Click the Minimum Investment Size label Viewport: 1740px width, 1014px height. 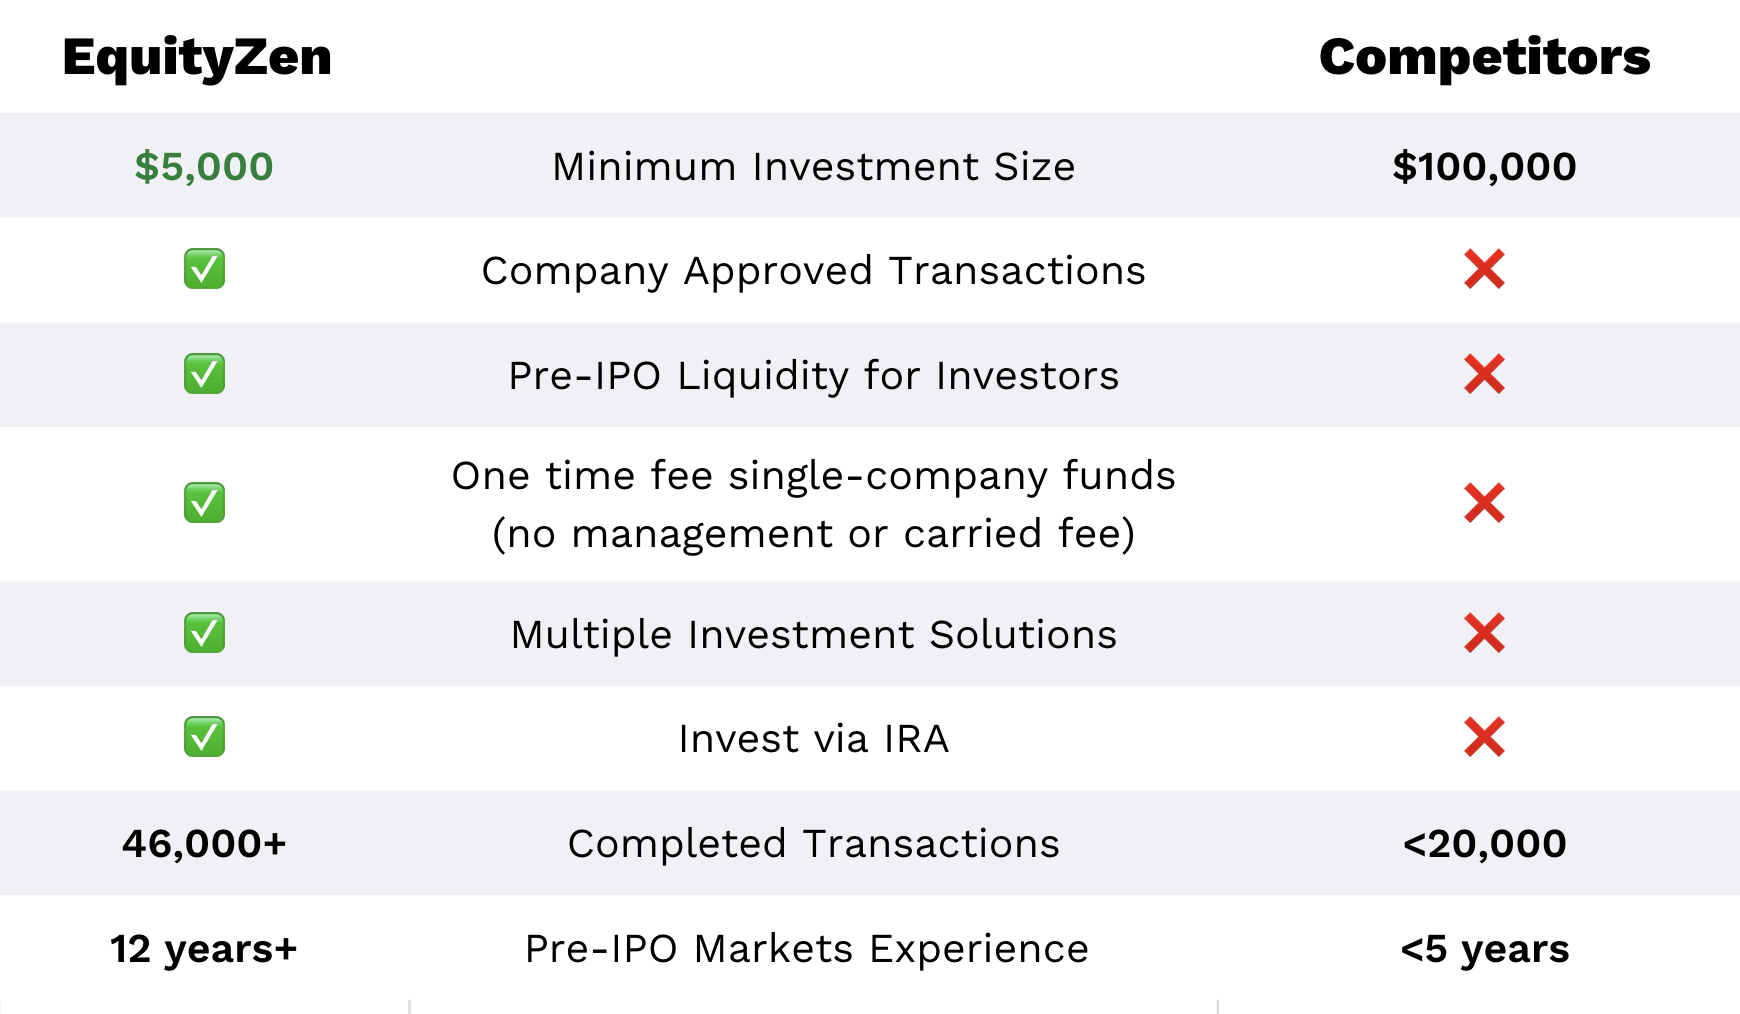click(x=814, y=166)
